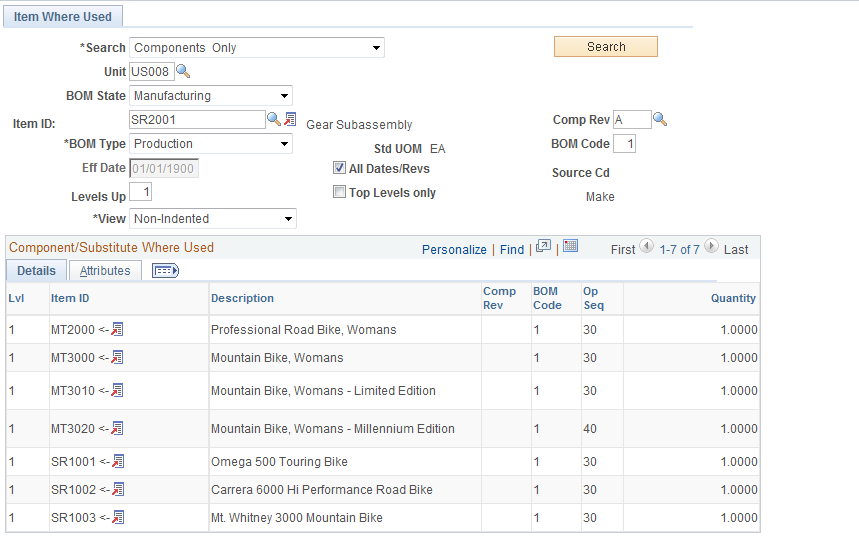Image resolution: width=859 pixels, height=540 pixels.
Task: Sort by Comp Rev column header
Action: click(499, 298)
